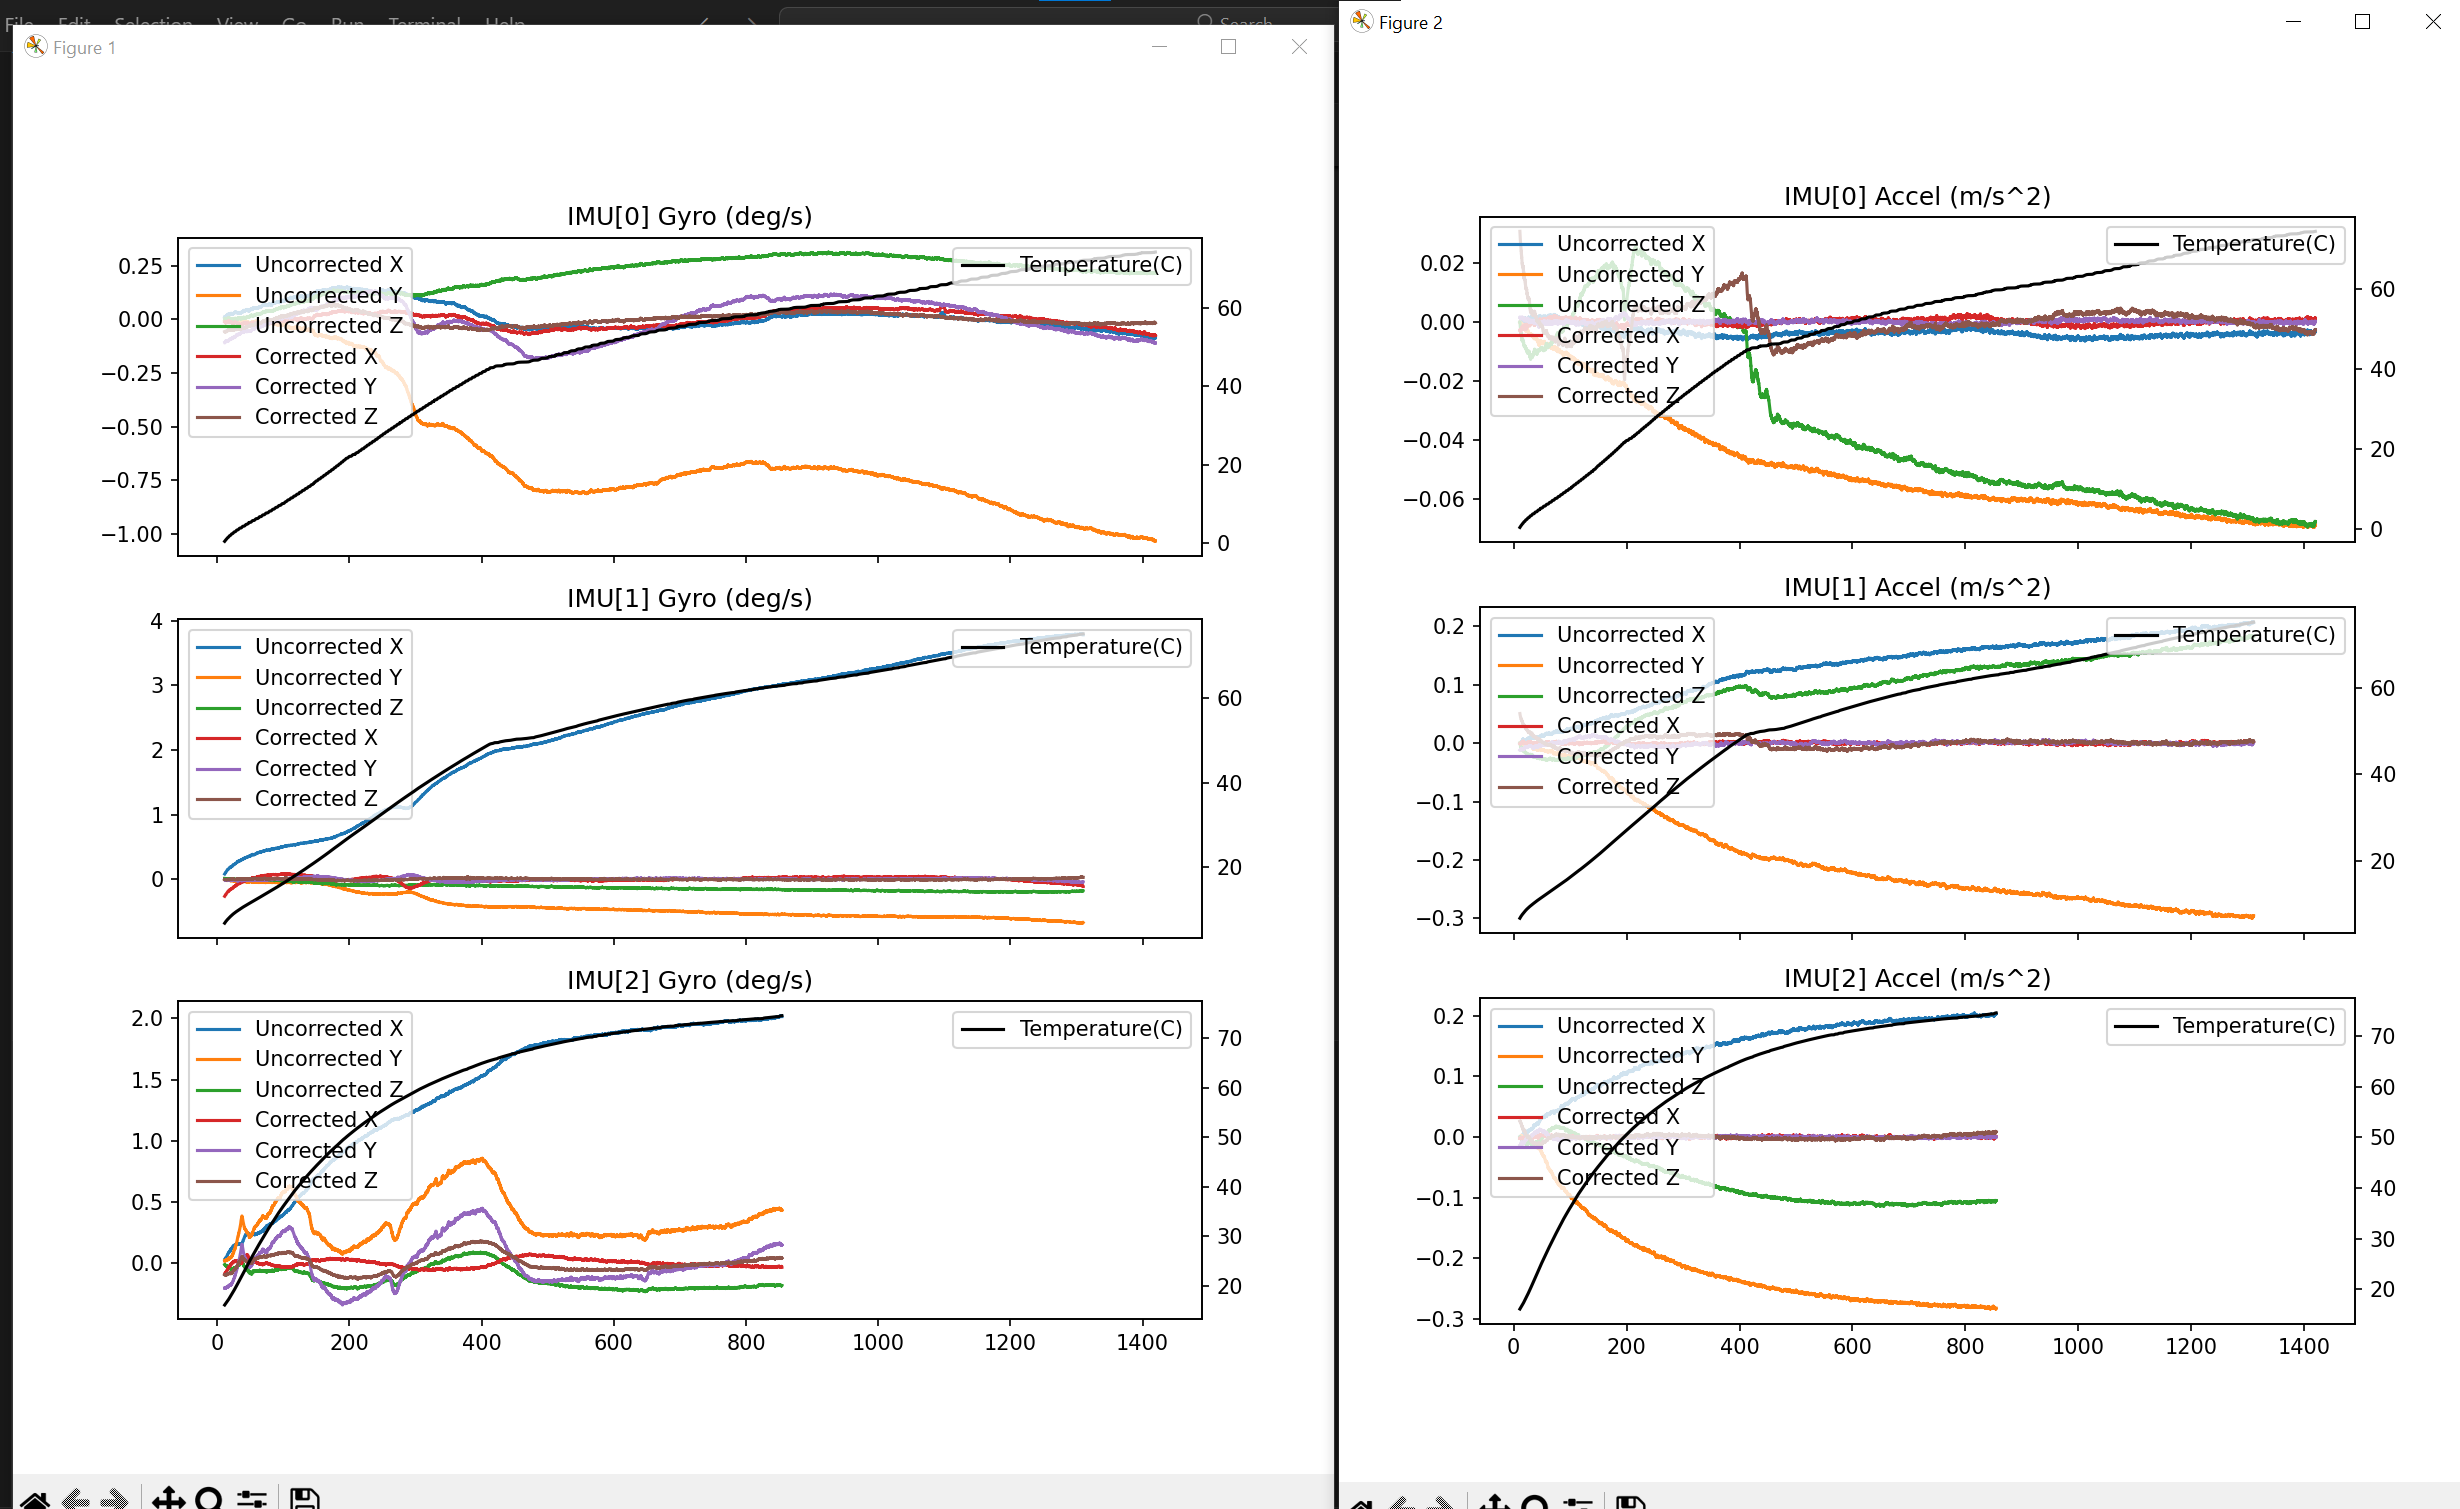Click 'Corrected Z' in IMU[0] Gyro legend
Image resolution: width=2460 pixels, height=1509 pixels.
316,417
